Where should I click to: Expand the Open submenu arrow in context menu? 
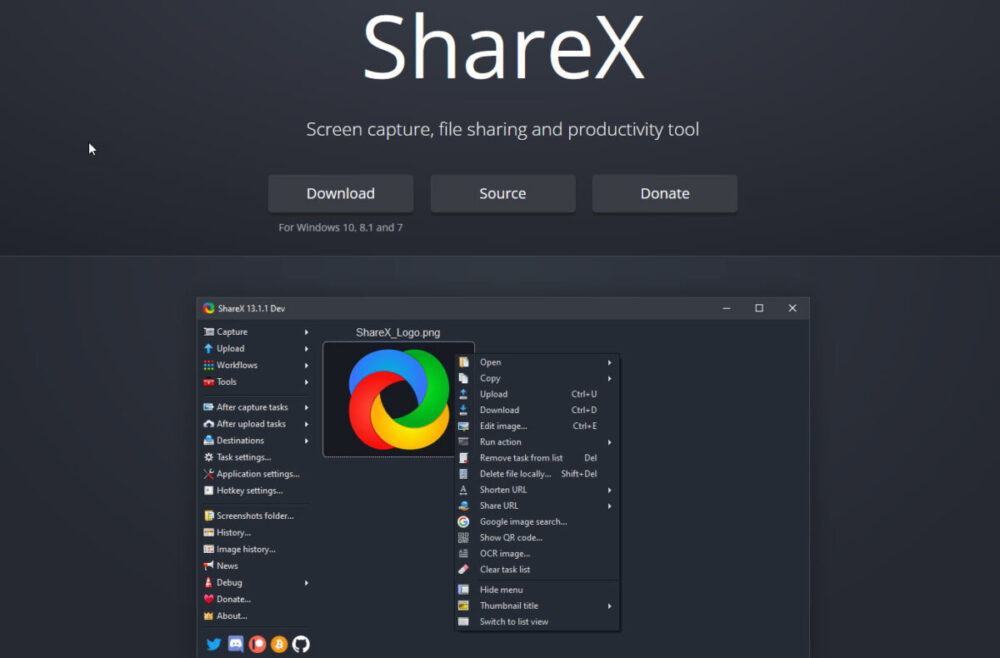(610, 362)
